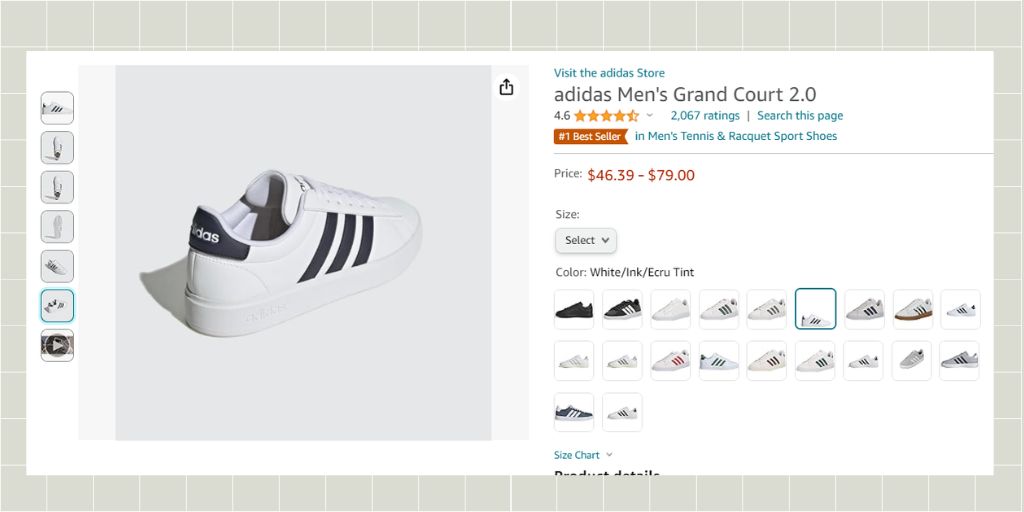
Task: Click the main adidas shoe product image
Action: (303, 252)
